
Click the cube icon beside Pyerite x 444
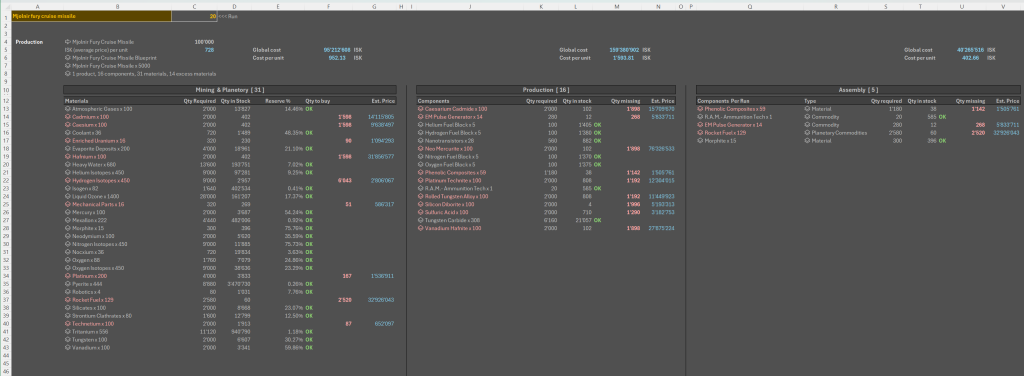[x=68, y=284]
